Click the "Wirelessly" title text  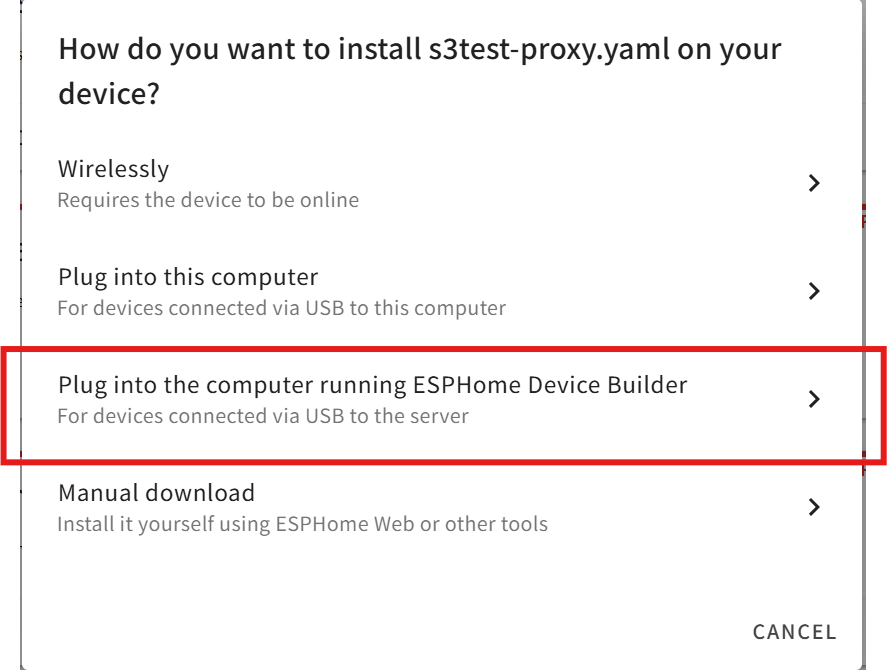pyautogui.click(x=113, y=168)
